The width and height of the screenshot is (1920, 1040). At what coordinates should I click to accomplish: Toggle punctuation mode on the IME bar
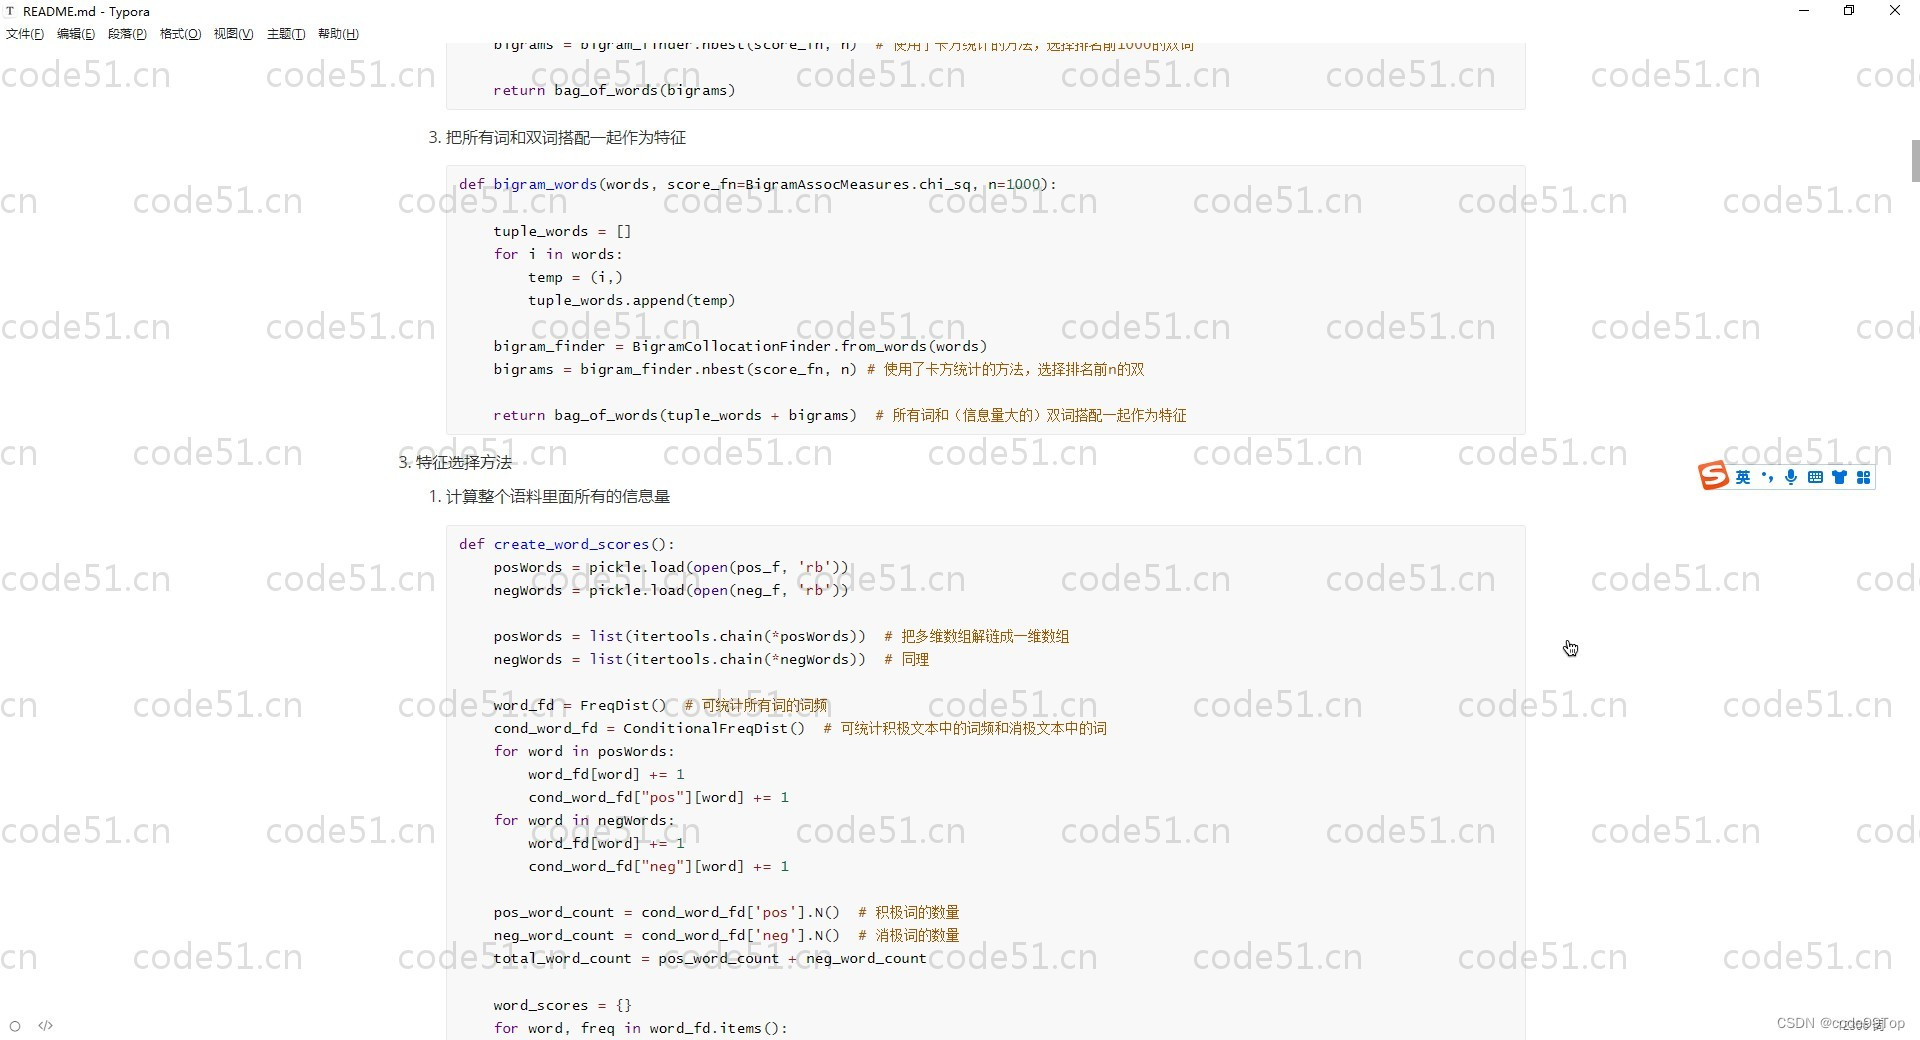coord(1767,477)
